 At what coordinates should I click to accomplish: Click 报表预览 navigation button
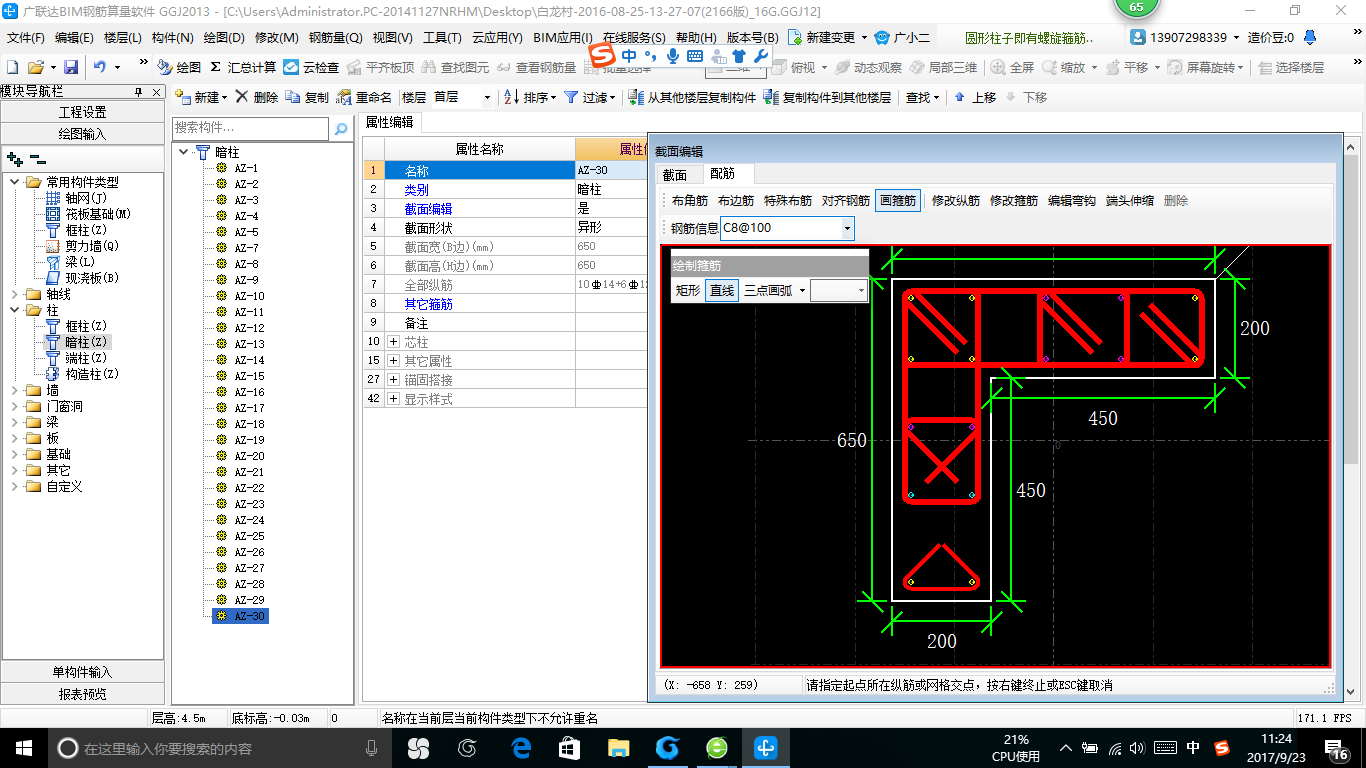82,694
